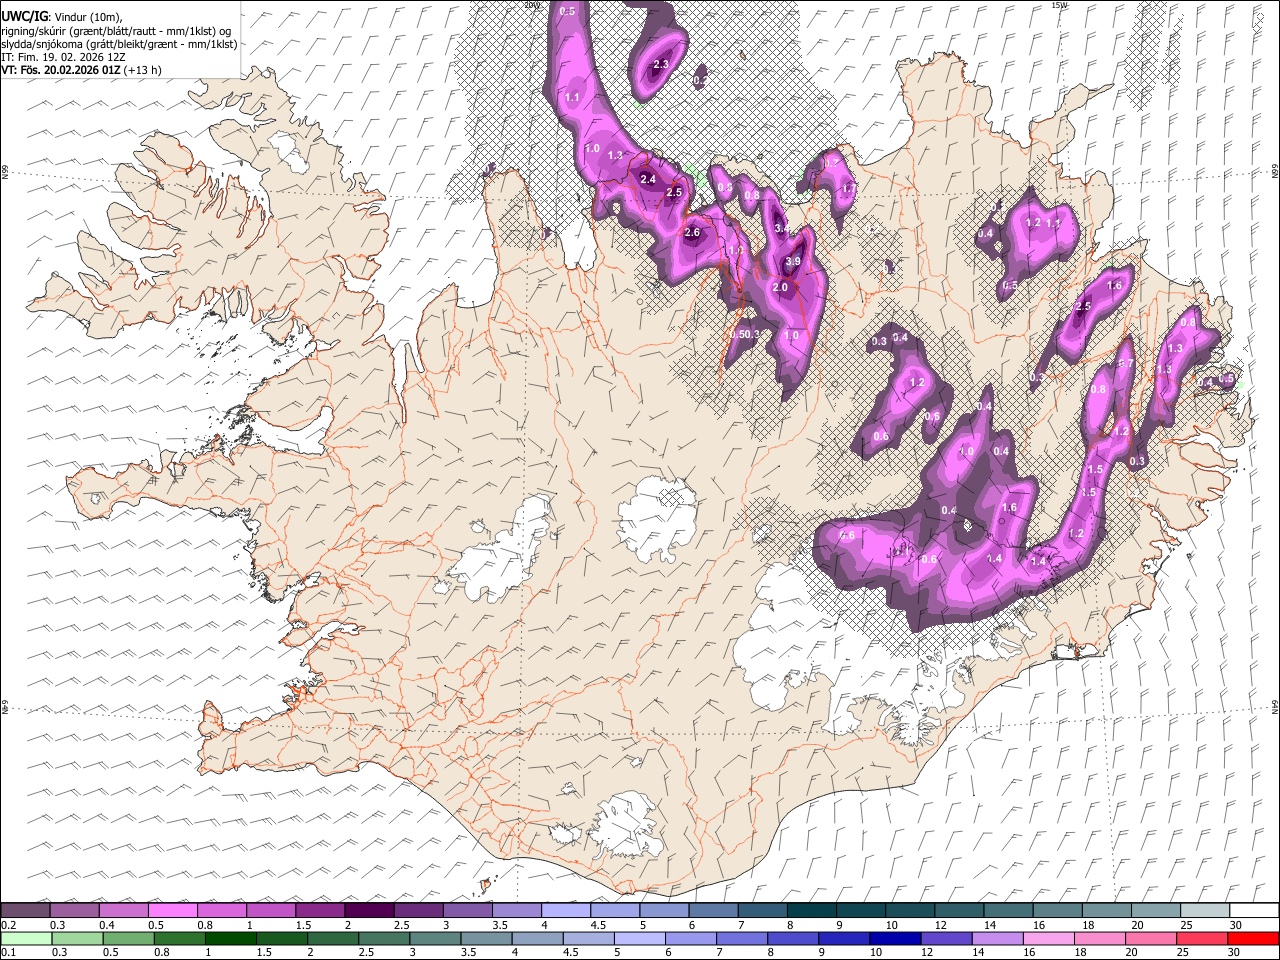
Task: Pick the white 30+ snow legend swatch
Action: tap(1255, 911)
